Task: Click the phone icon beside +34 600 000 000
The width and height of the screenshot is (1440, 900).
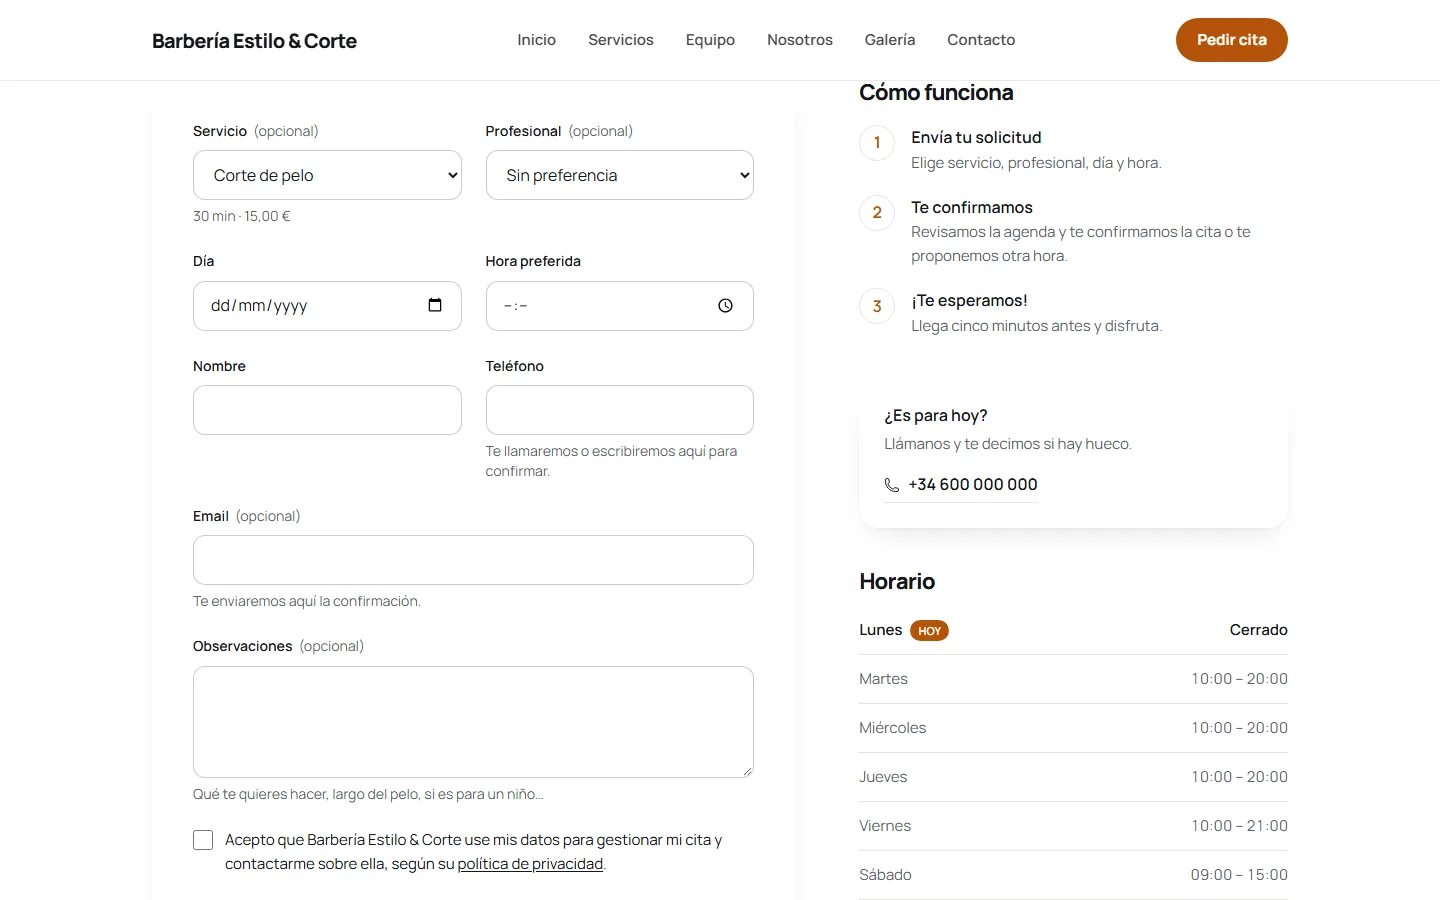Action: (x=892, y=485)
